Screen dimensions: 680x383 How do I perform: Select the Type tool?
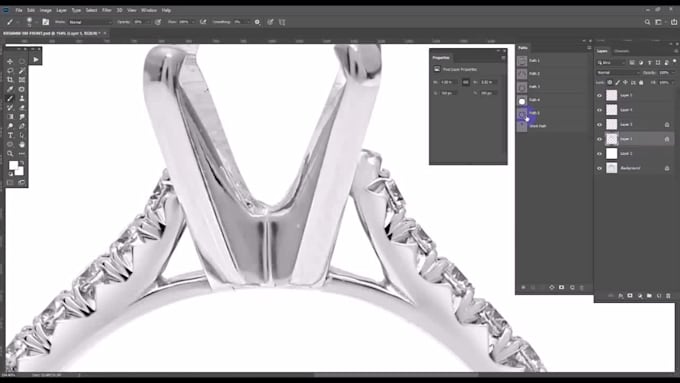tap(10, 135)
